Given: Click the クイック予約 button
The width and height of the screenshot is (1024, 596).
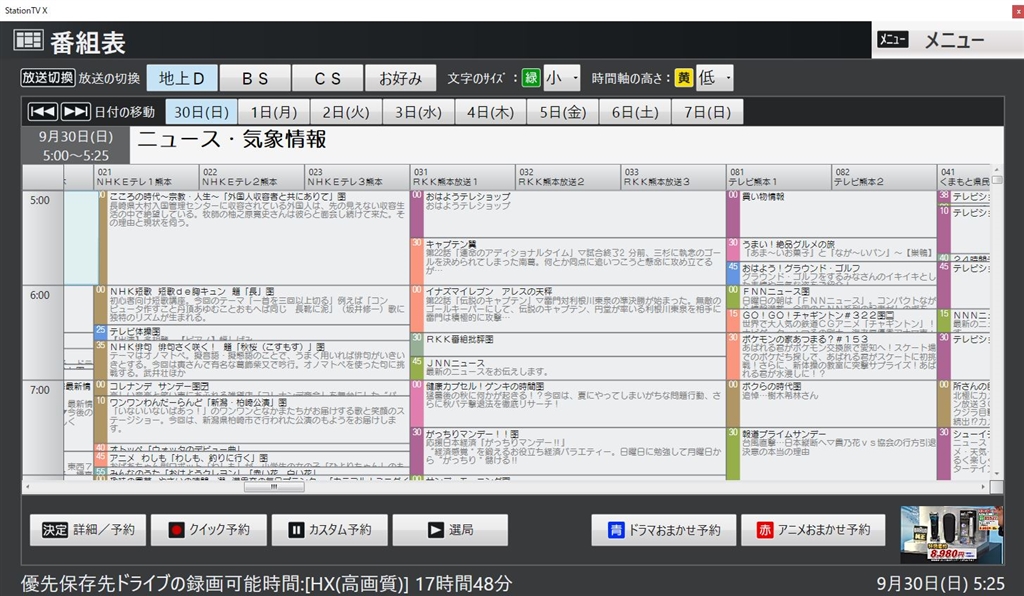Looking at the screenshot, I should (x=209, y=530).
